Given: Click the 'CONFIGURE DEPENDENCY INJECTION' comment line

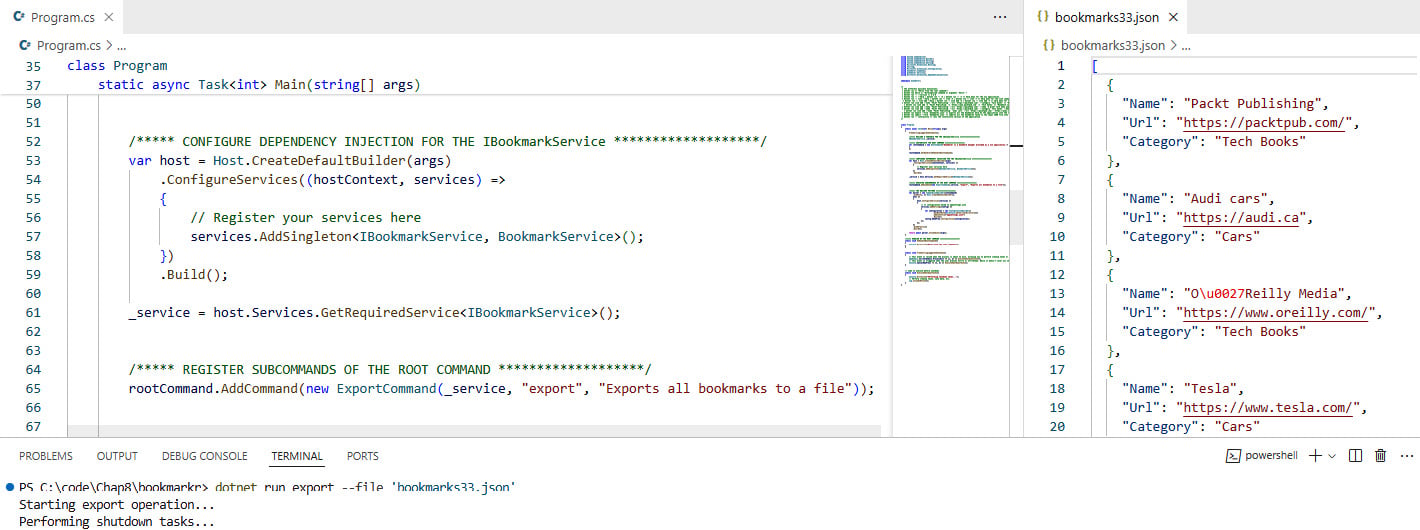Looking at the screenshot, I should point(447,141).
